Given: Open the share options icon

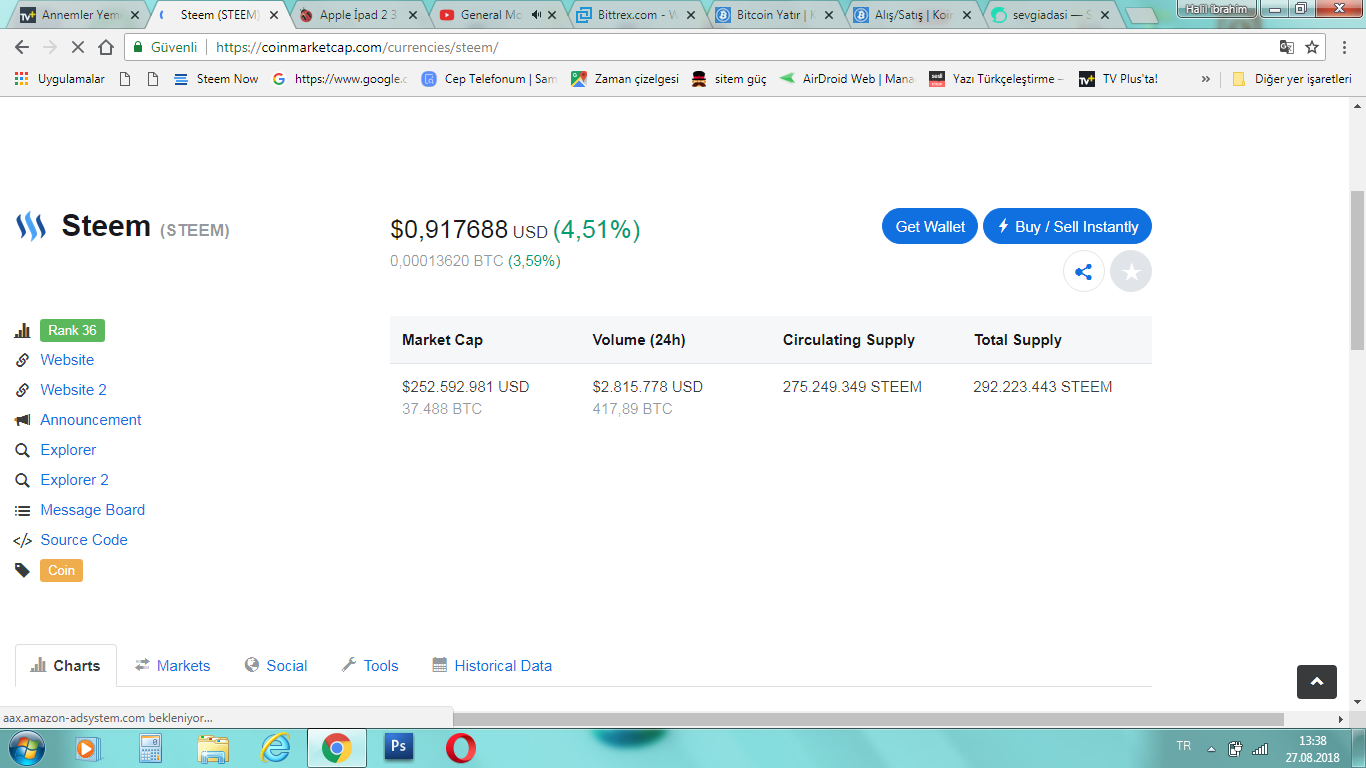Looking at the screenshot, I should [x=1083, y=271].
